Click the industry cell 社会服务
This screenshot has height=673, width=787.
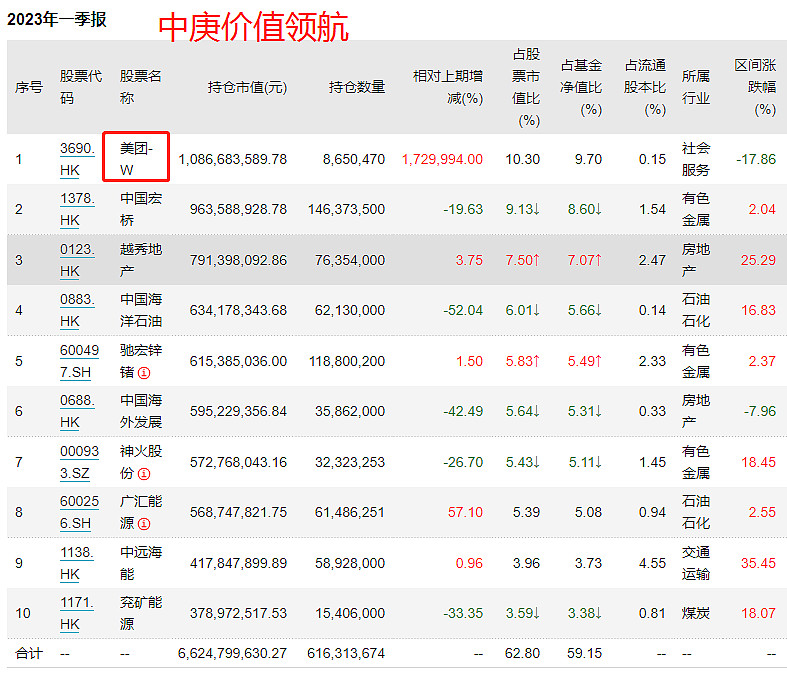(x=696, y=159)
